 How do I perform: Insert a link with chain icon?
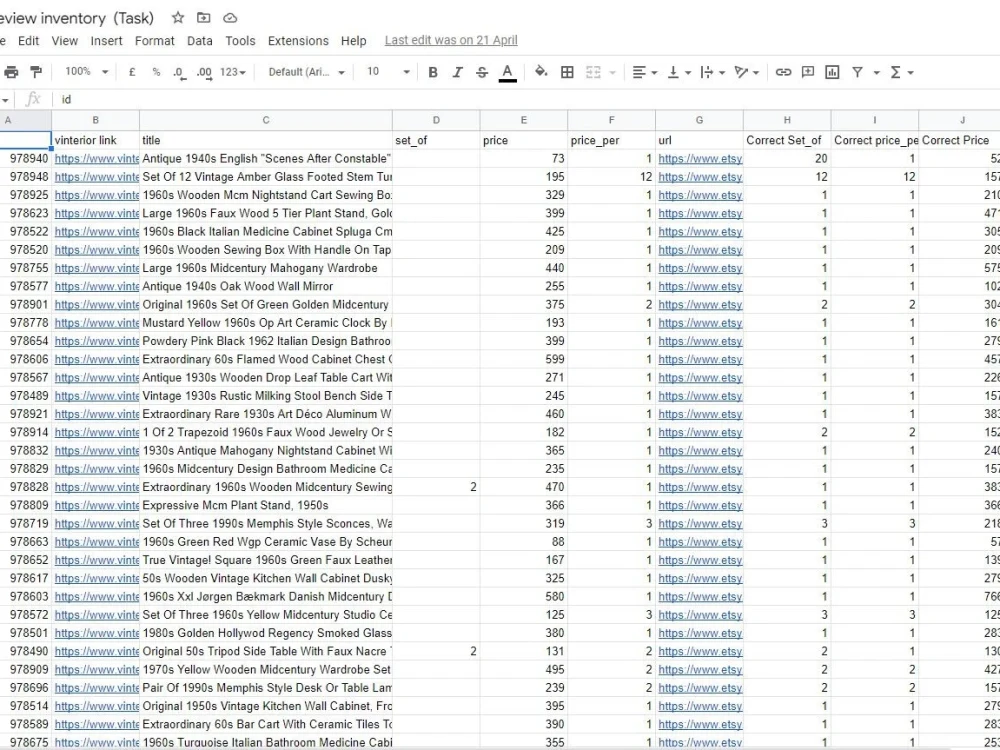coord(783,72)
